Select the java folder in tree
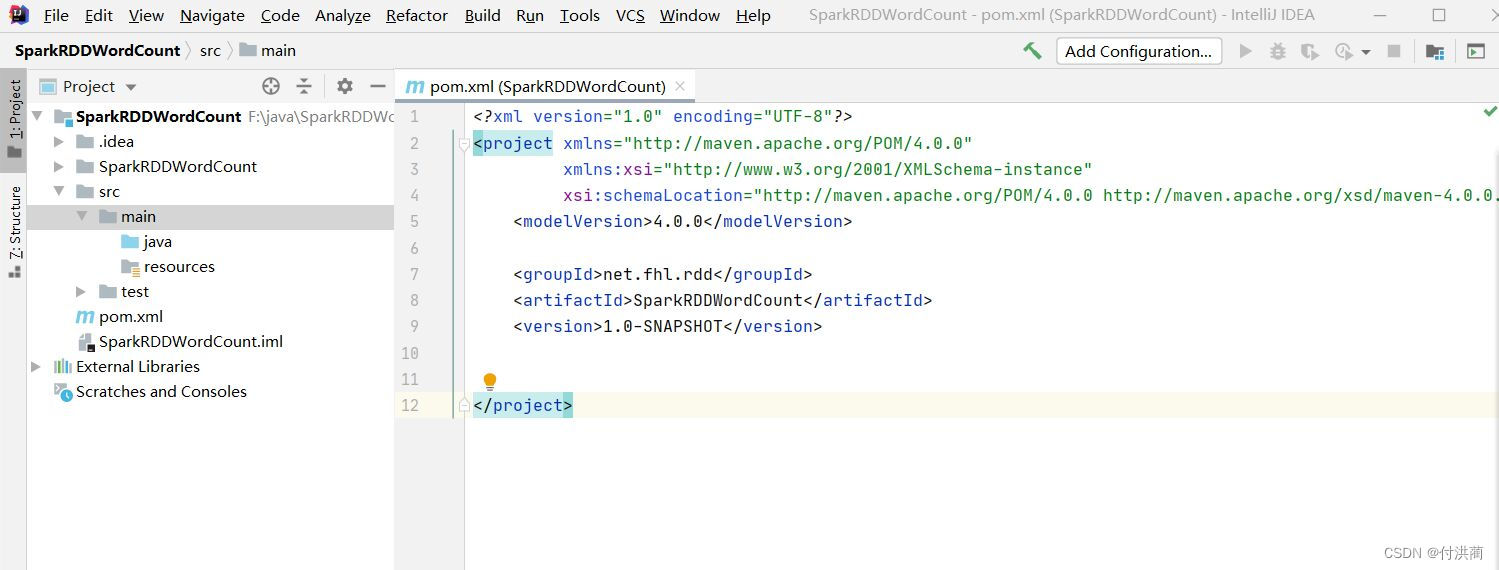 (158, 241)
